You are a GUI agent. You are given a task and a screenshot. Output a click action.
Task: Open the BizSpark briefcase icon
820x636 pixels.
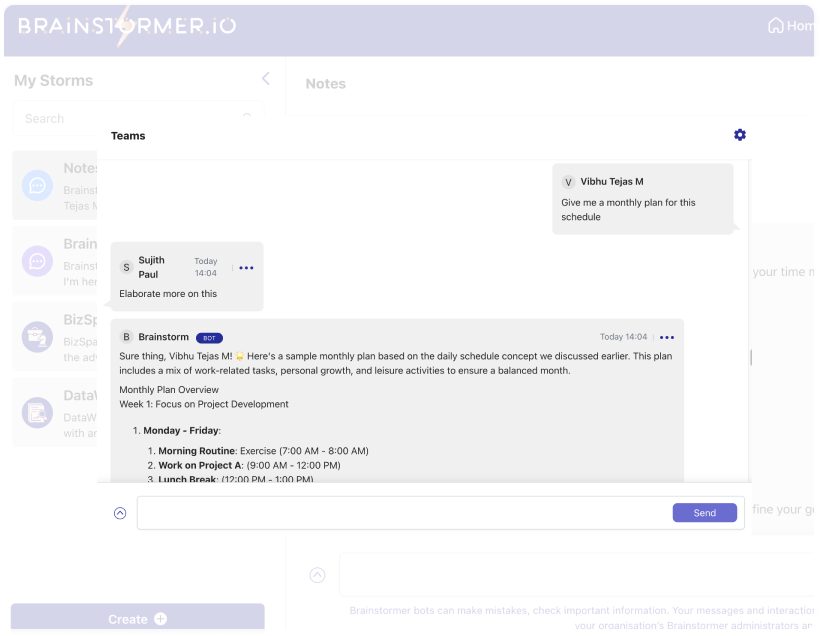tap(37, 337)
